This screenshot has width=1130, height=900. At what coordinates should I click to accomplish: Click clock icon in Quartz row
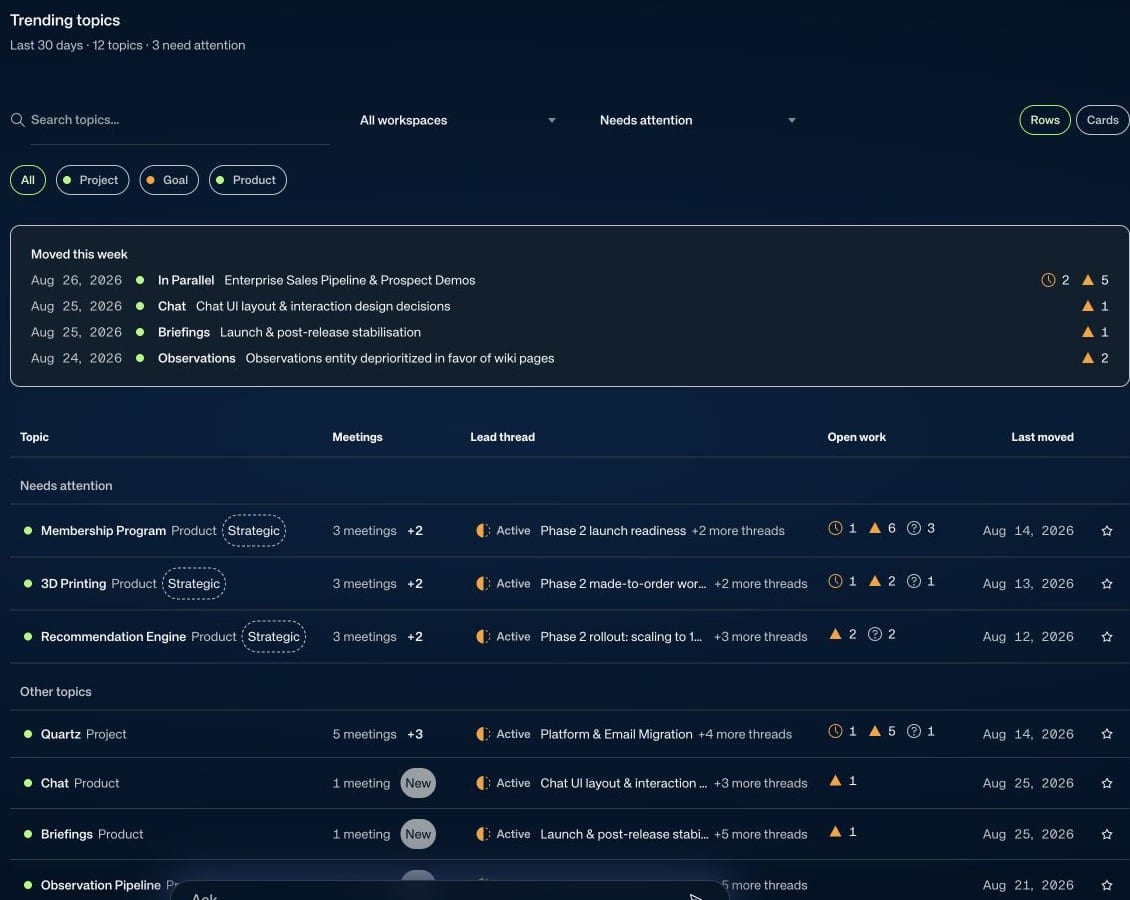coord(835,731)
